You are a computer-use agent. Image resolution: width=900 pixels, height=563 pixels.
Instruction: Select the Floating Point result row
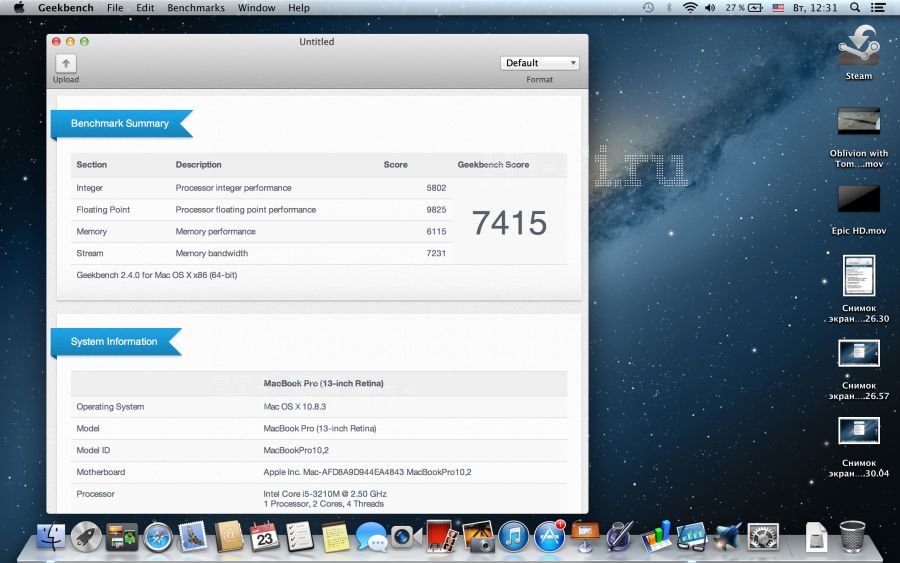[260, 210]
